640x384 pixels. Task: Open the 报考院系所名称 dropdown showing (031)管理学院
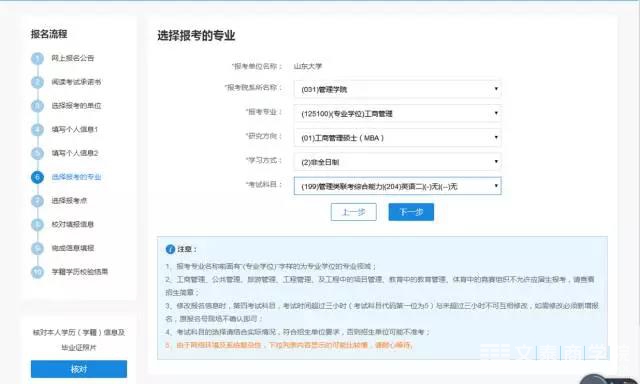pyautogui.click(x=398, y=89)
